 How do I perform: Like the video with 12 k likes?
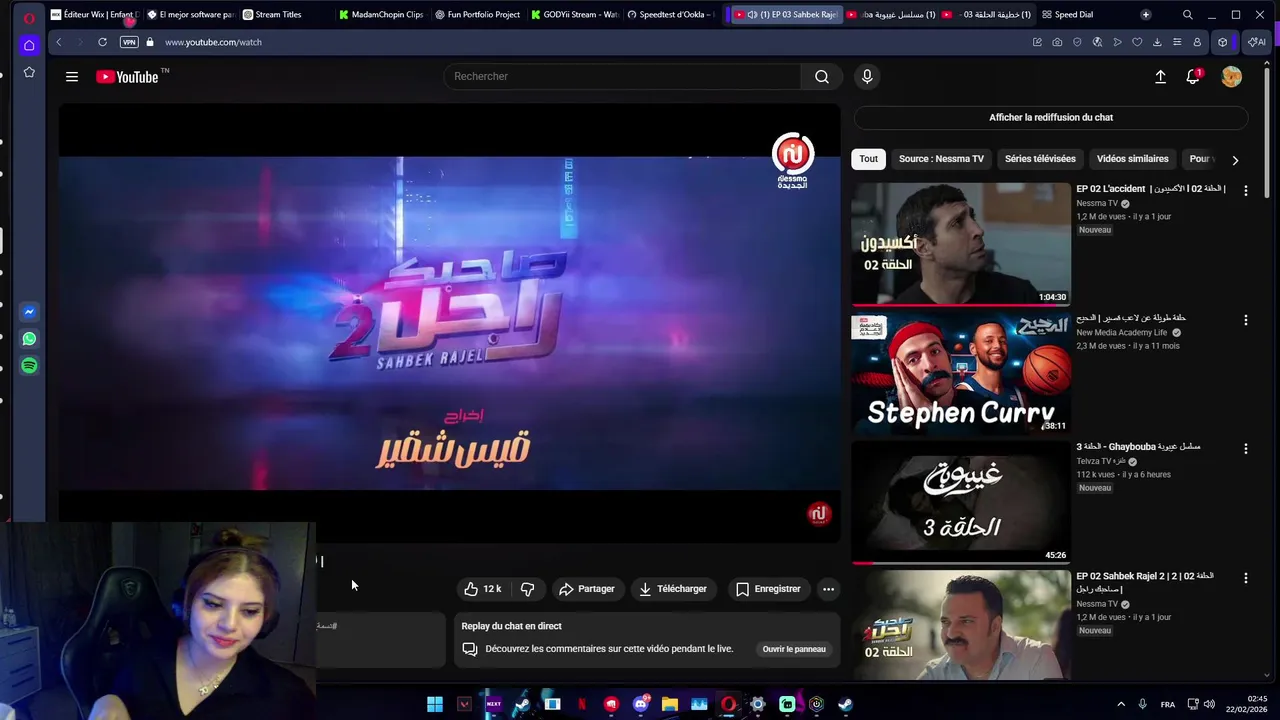pos(483,589)
